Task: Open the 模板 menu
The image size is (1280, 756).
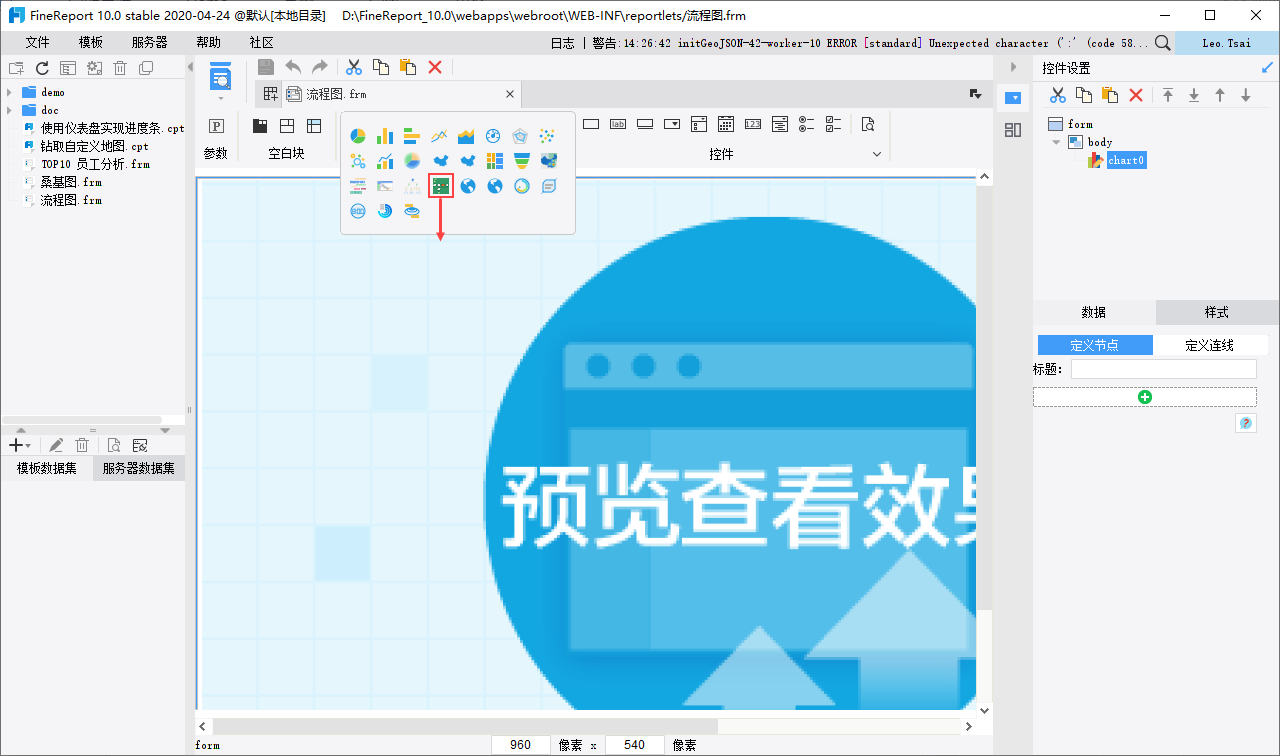Action: (91, 43)
